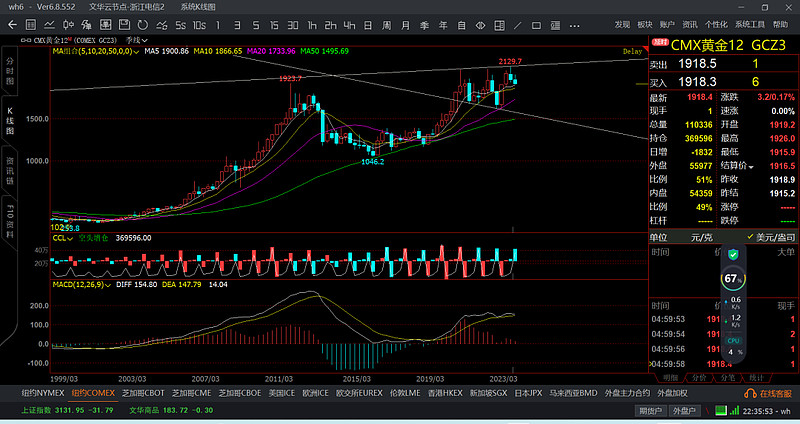Save the chart with floppy disk icon
Image resolution: width=800 pixels, height=424 pixels.
coord(124,24)
